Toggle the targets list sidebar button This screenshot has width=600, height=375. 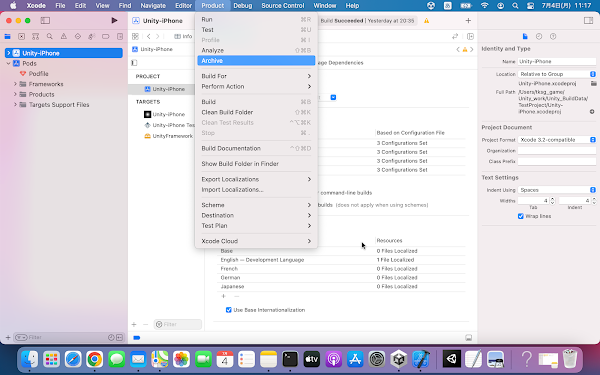[134, 63]
